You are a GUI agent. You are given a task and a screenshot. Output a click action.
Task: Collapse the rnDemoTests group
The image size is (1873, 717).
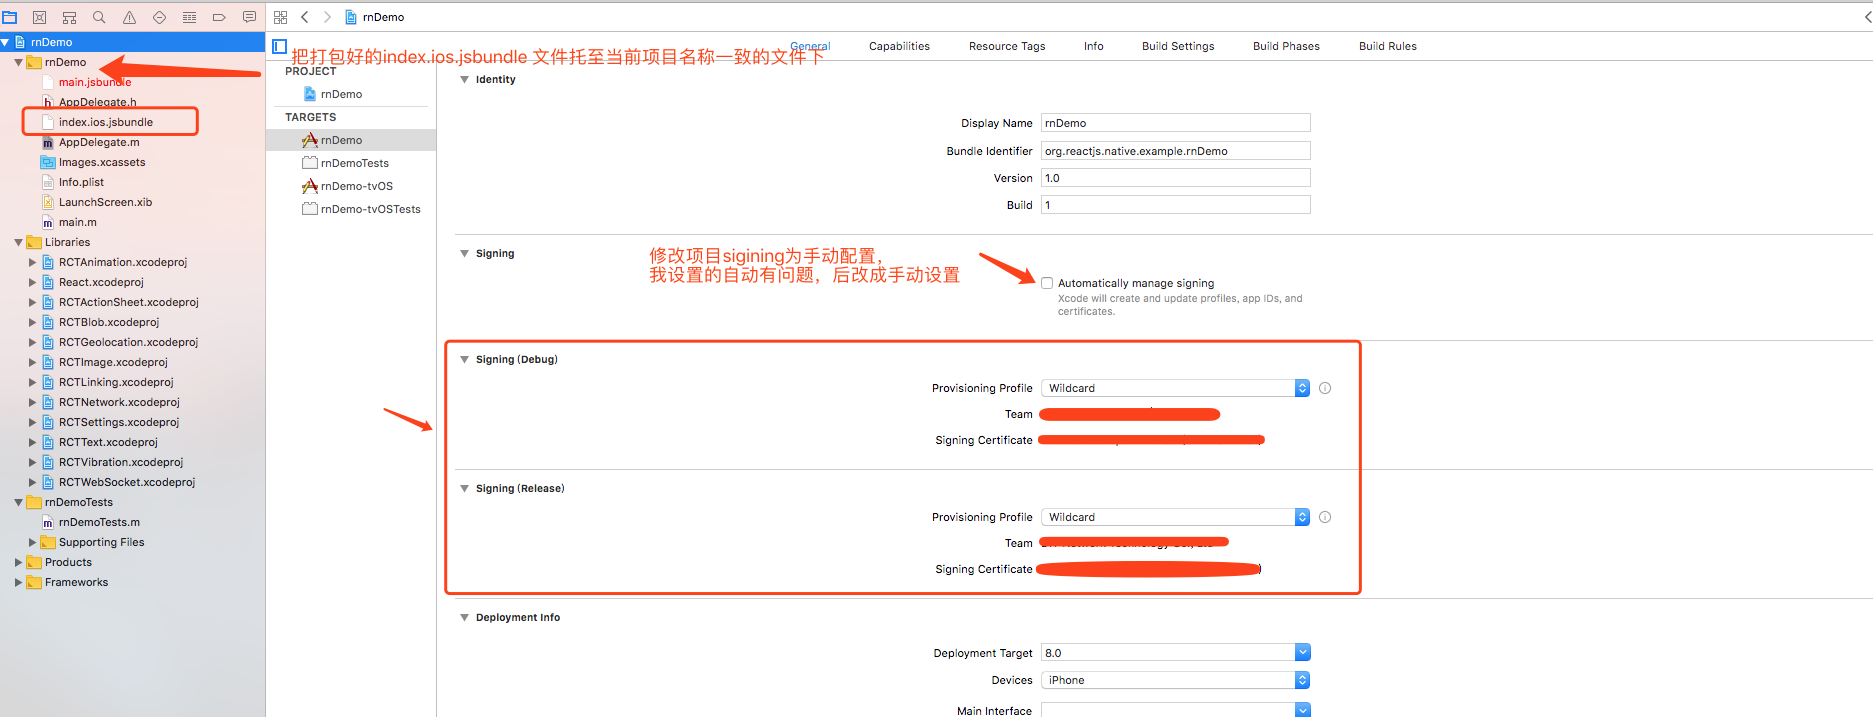(18, 502)
